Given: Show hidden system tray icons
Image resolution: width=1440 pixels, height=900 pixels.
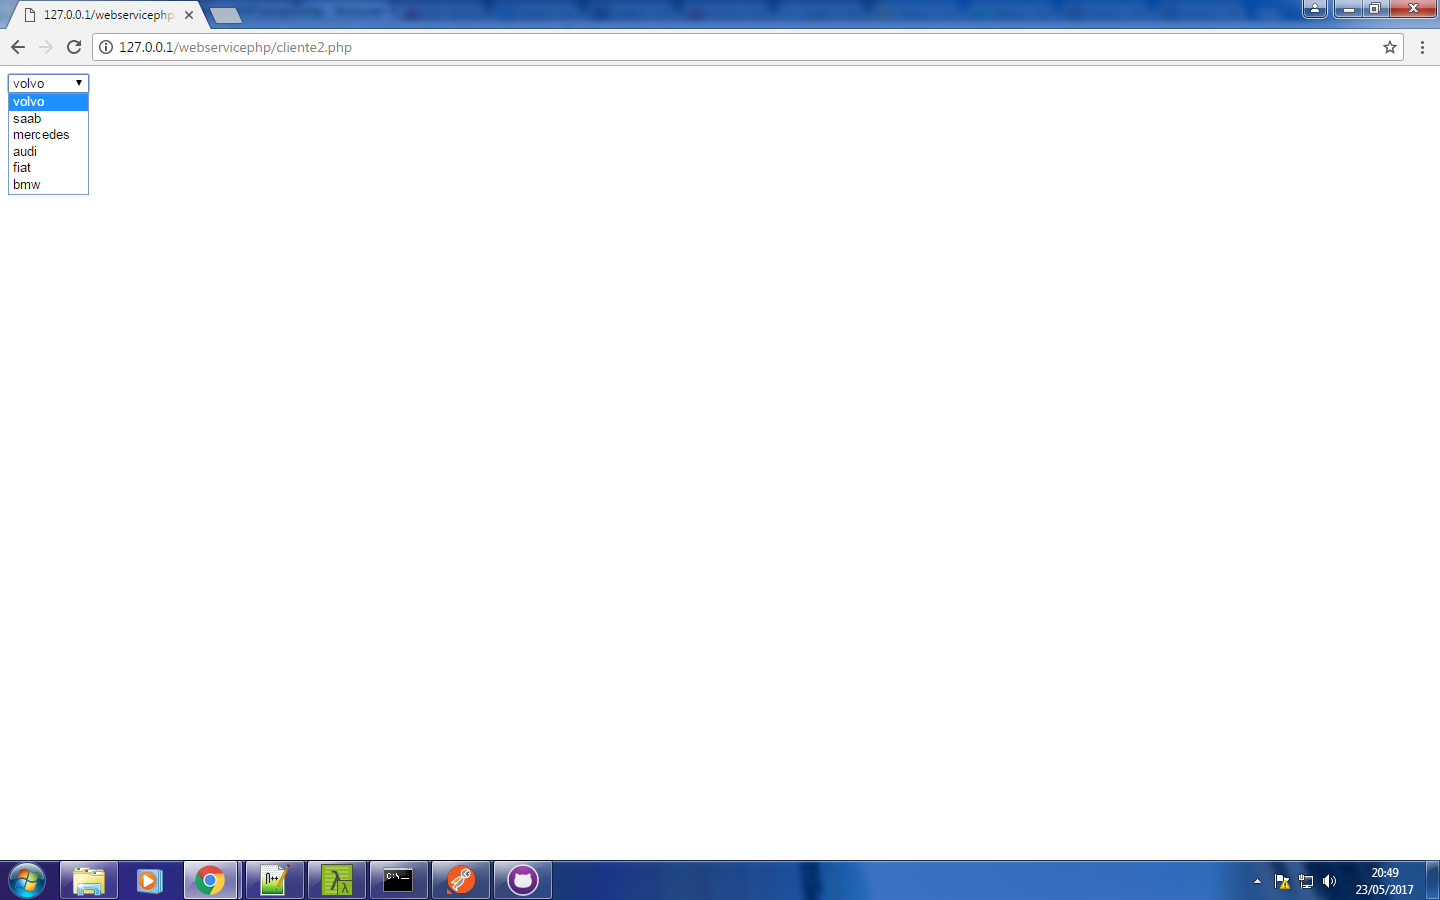Looking at the screenshot, I should [1257, 881].
